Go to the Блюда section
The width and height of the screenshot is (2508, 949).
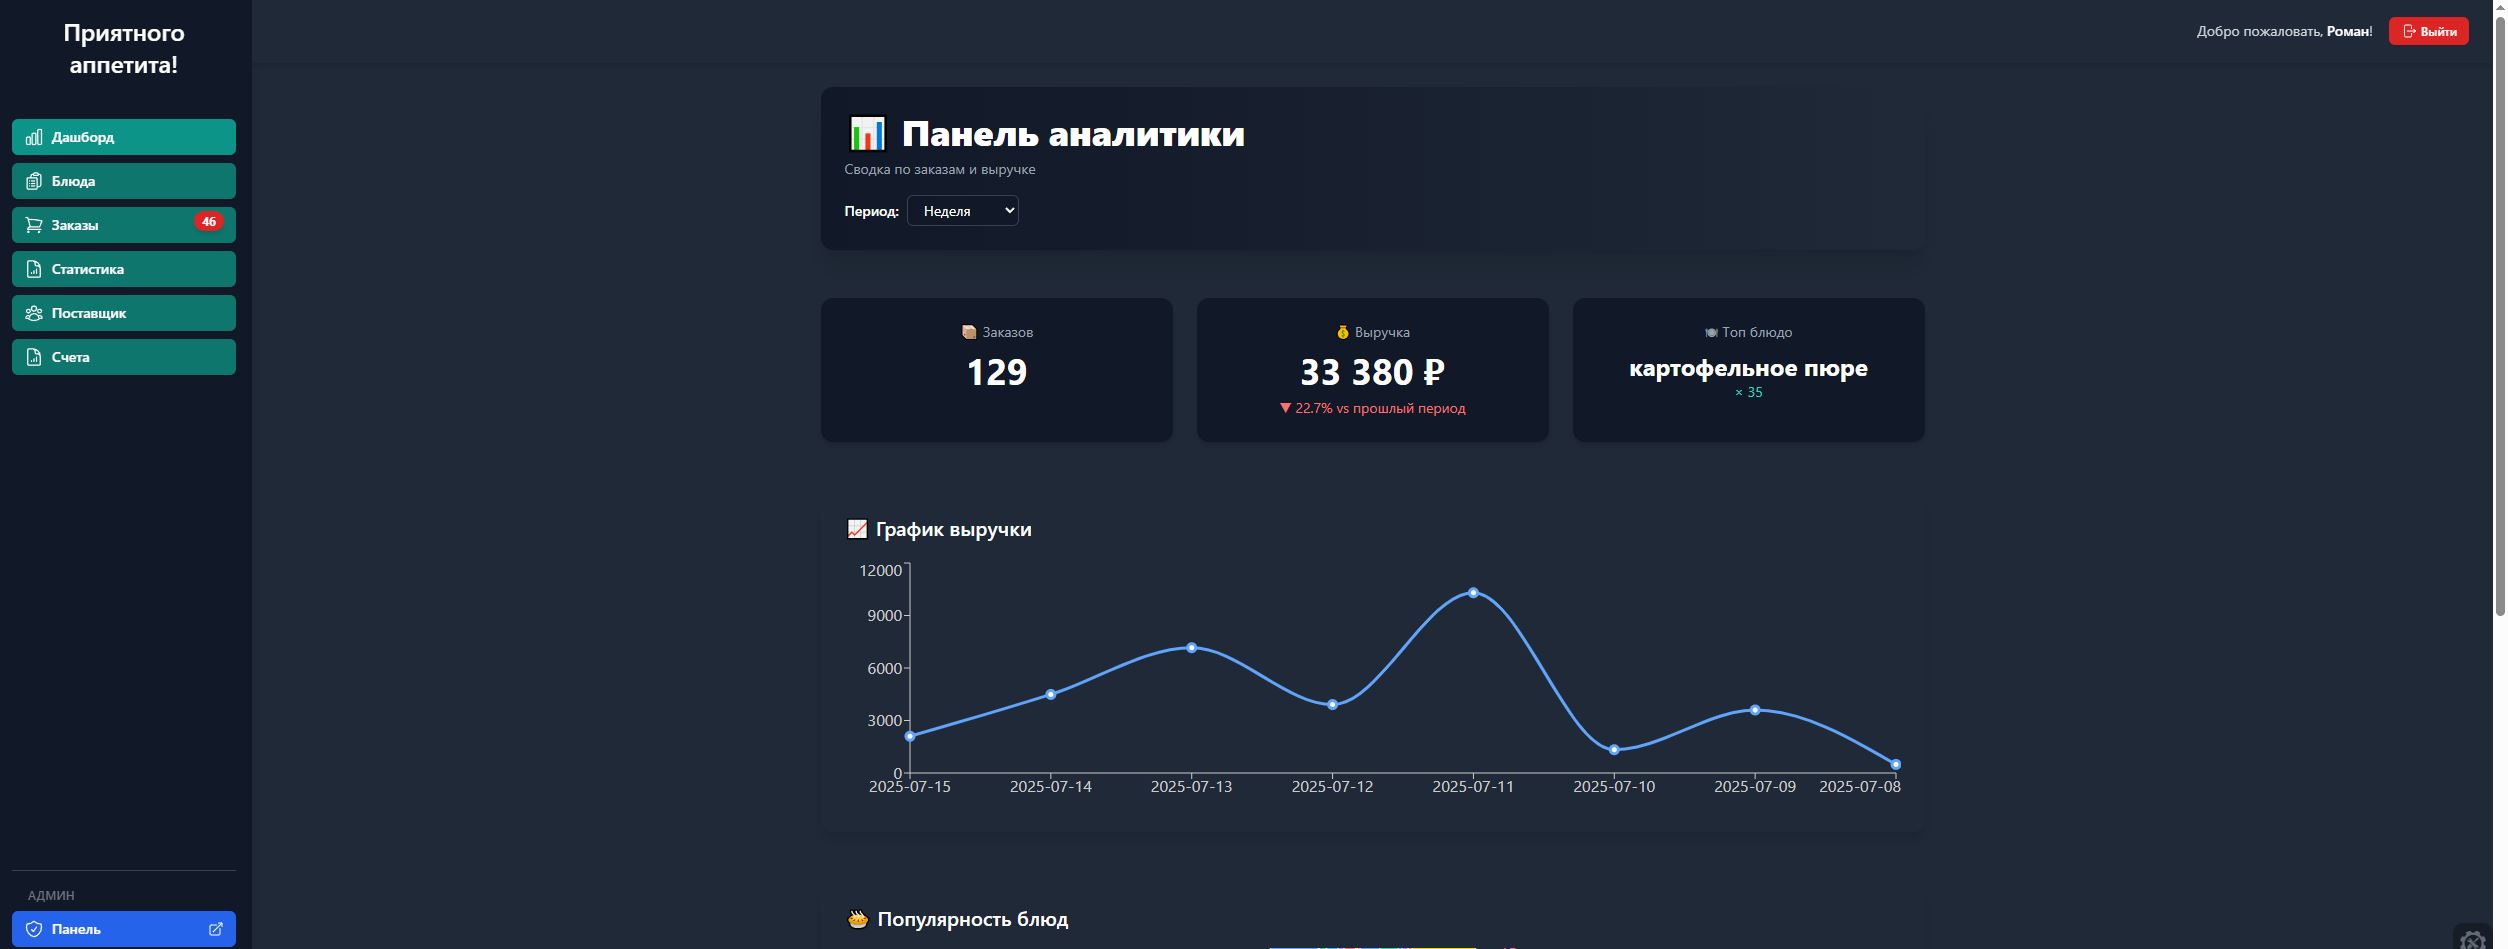124,181
